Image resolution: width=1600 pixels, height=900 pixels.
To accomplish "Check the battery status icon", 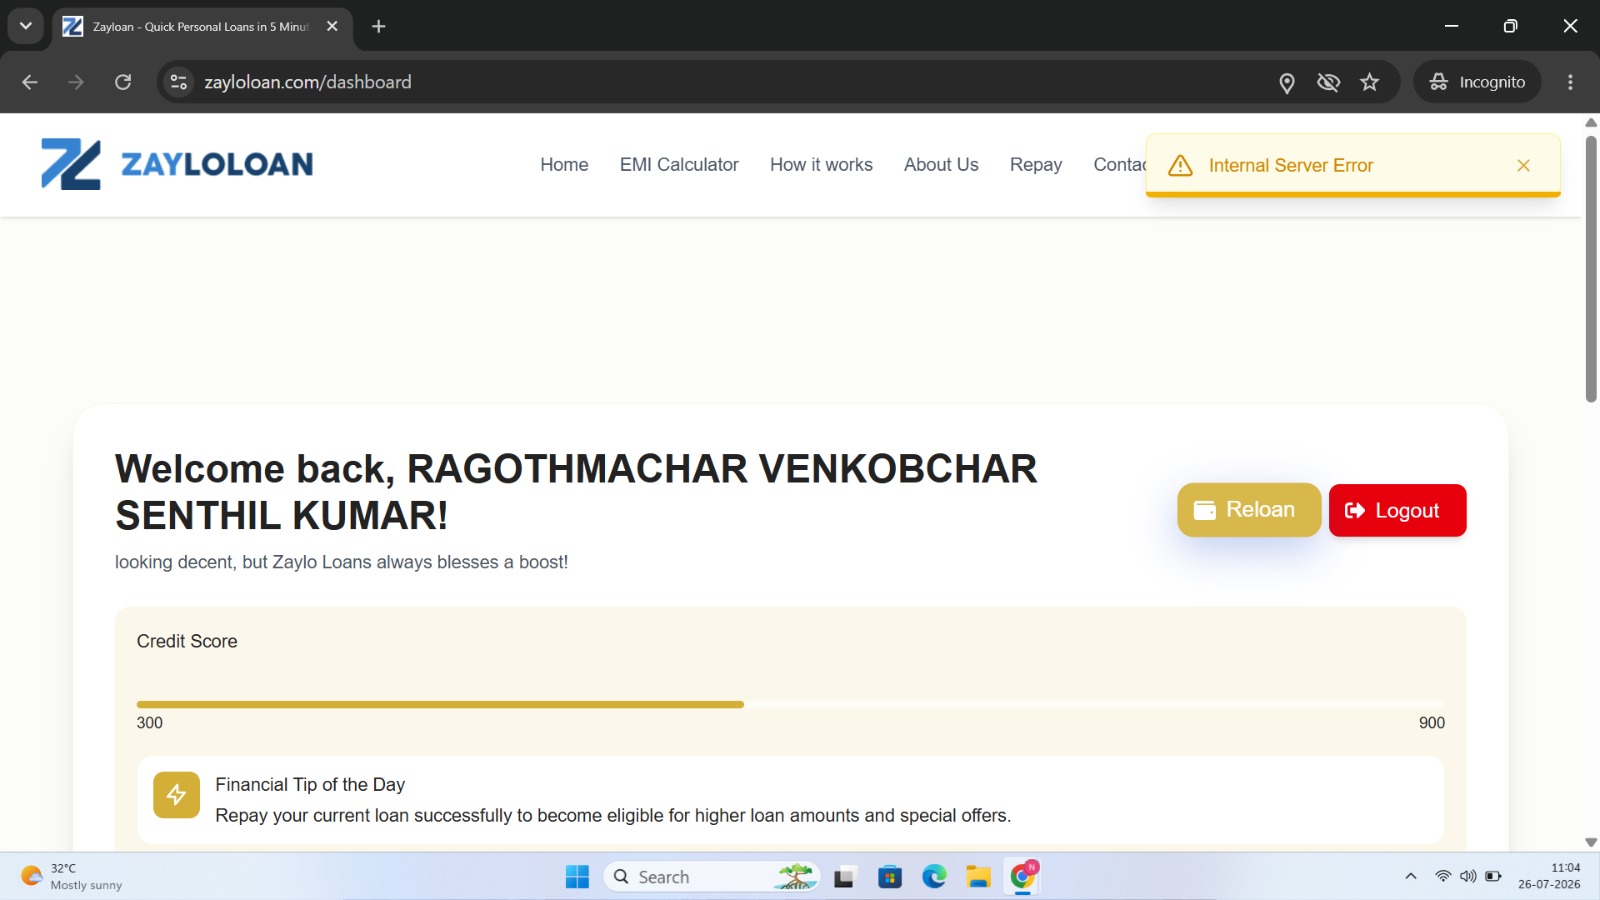I will coord(1493,877).
